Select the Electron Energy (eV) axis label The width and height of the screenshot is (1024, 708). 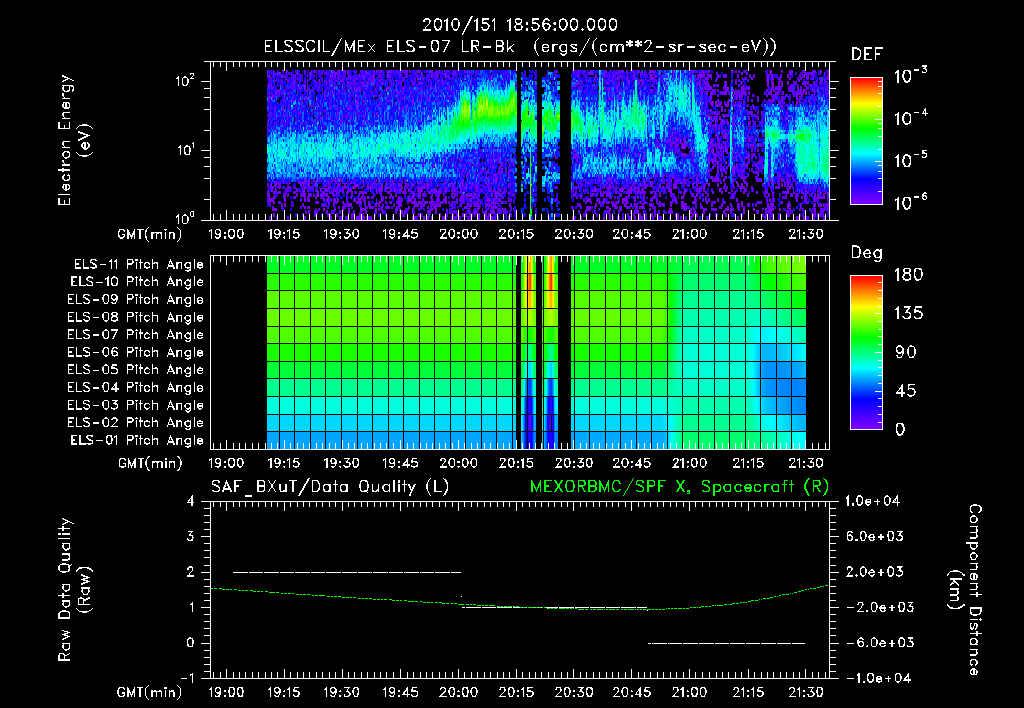point(74,140)
